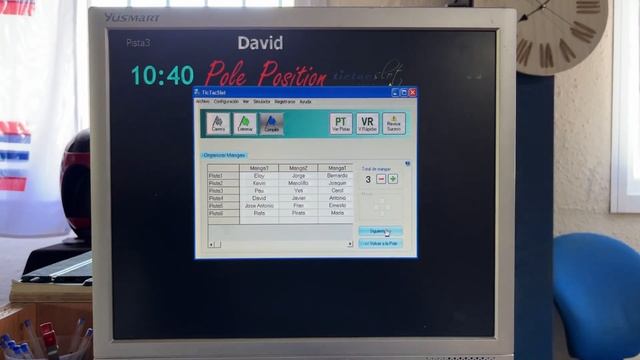640x360 pixels.
Task: Click the Siguiente button
Action: (x=380, y=231)
